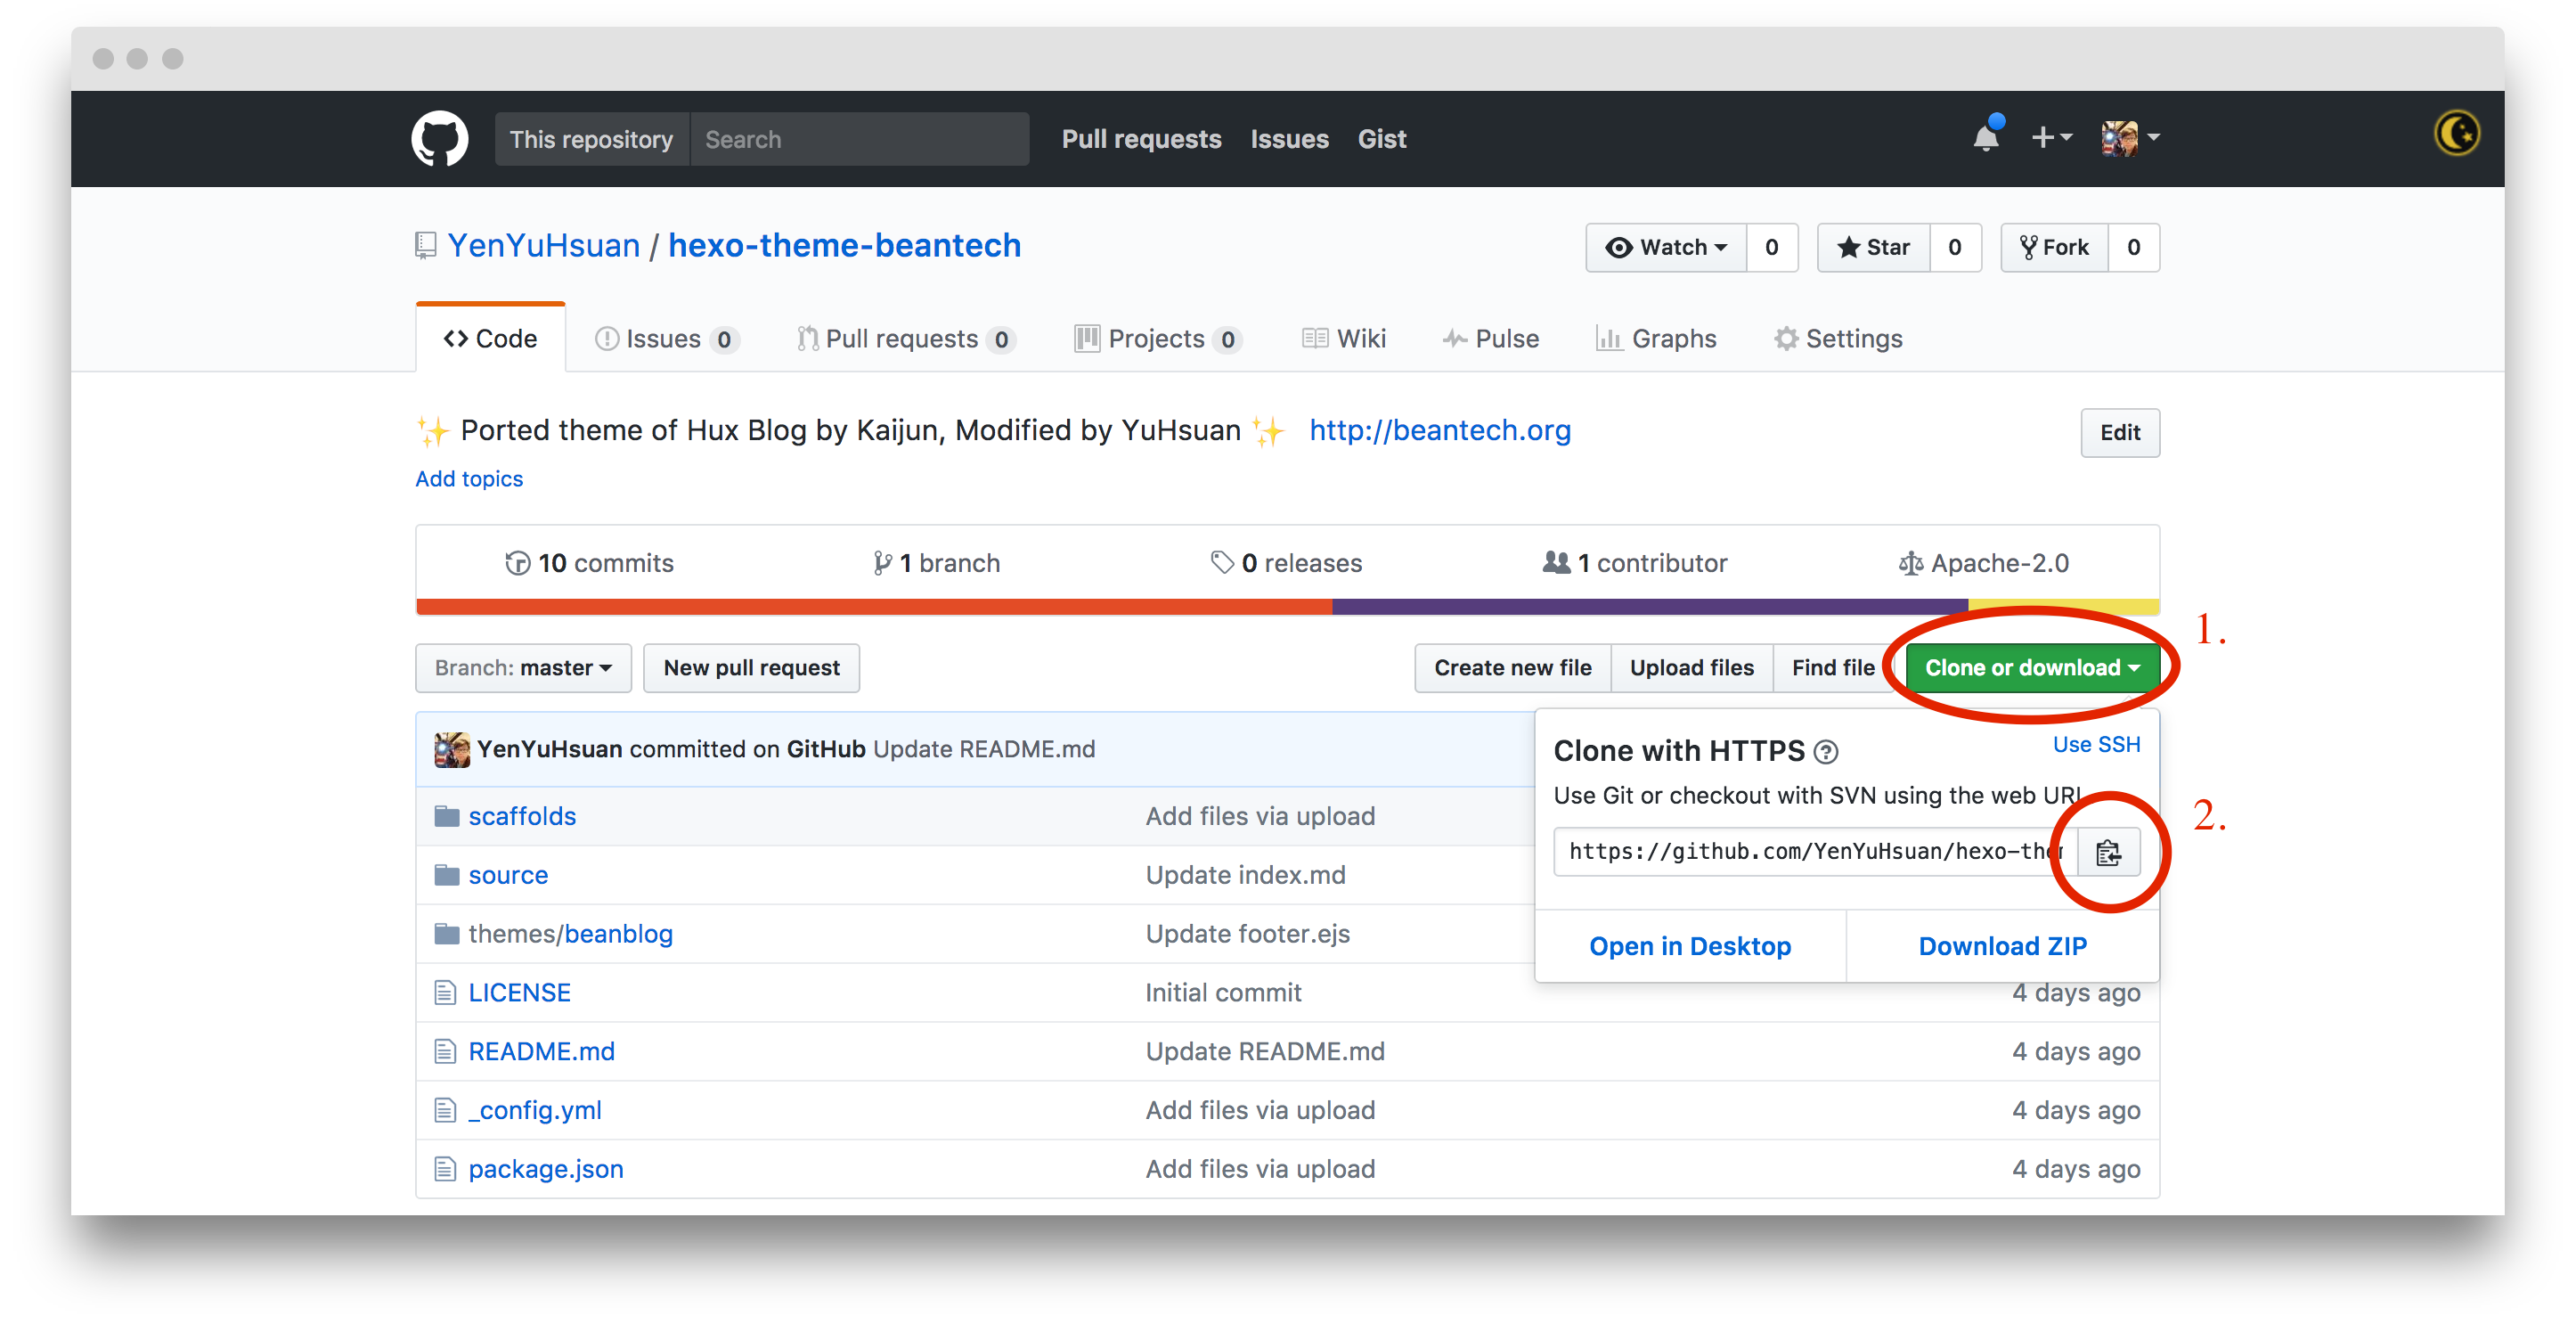This screenshot has width=2576, height=1340.
Task: Open the plus create-new menu
Action: tap(2051, 137)
